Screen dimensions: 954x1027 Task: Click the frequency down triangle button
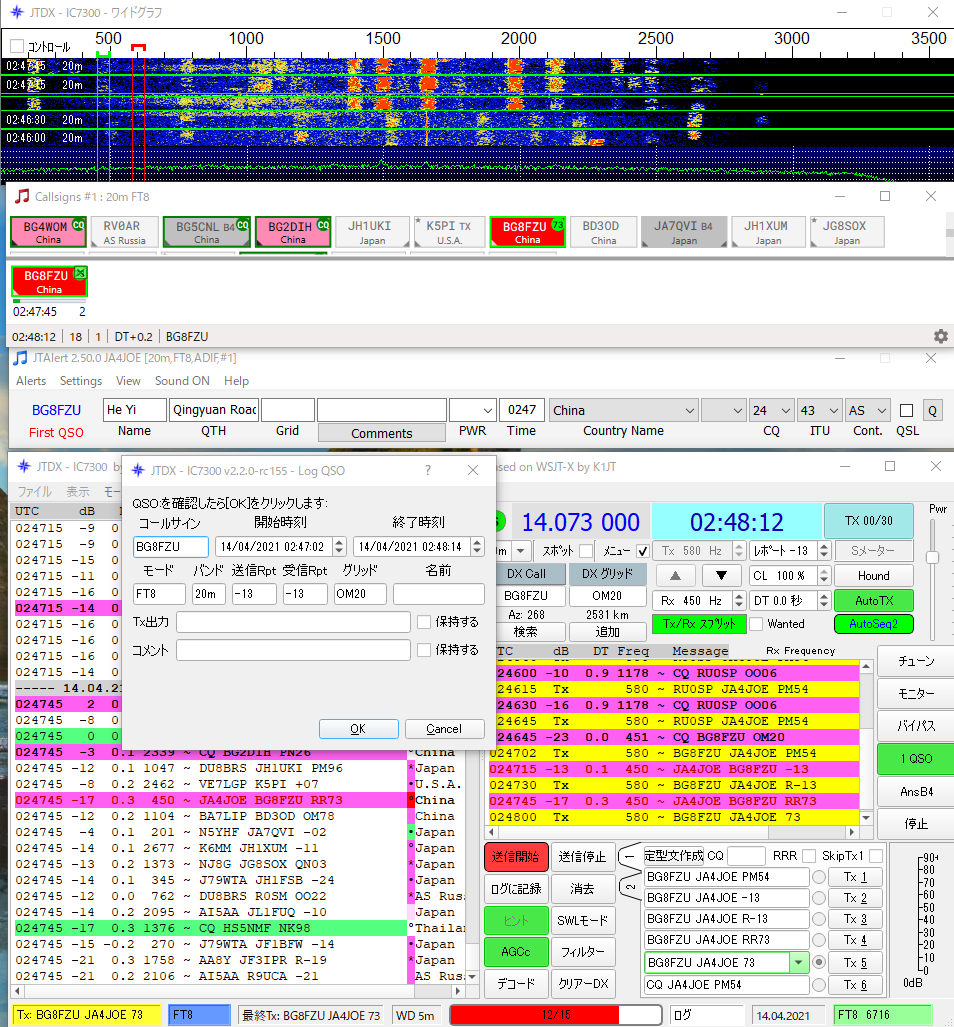(x=721, y=576)
